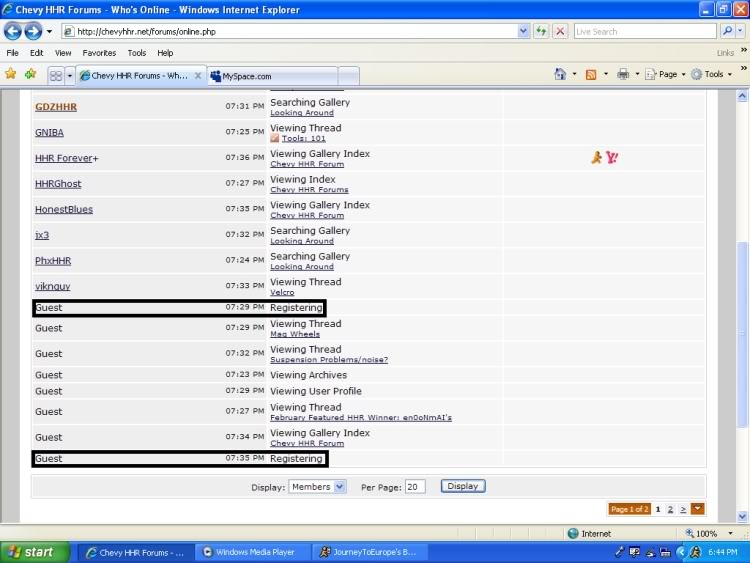Click the Display button
The height and width of the screenshot is (563, 750).
[x=463, y=486]
